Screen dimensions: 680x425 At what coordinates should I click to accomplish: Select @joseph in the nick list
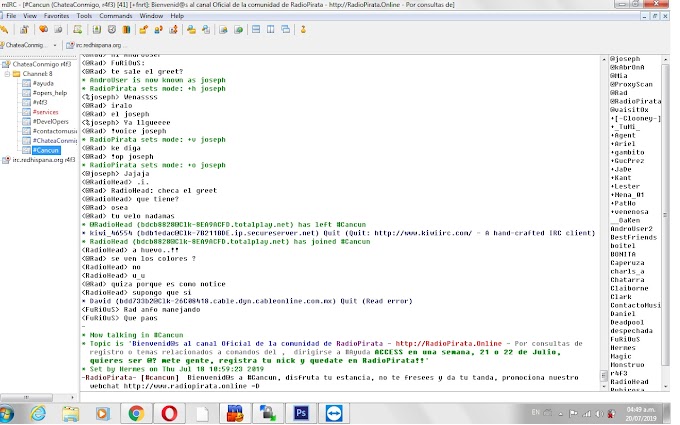(x=625, y=59)
